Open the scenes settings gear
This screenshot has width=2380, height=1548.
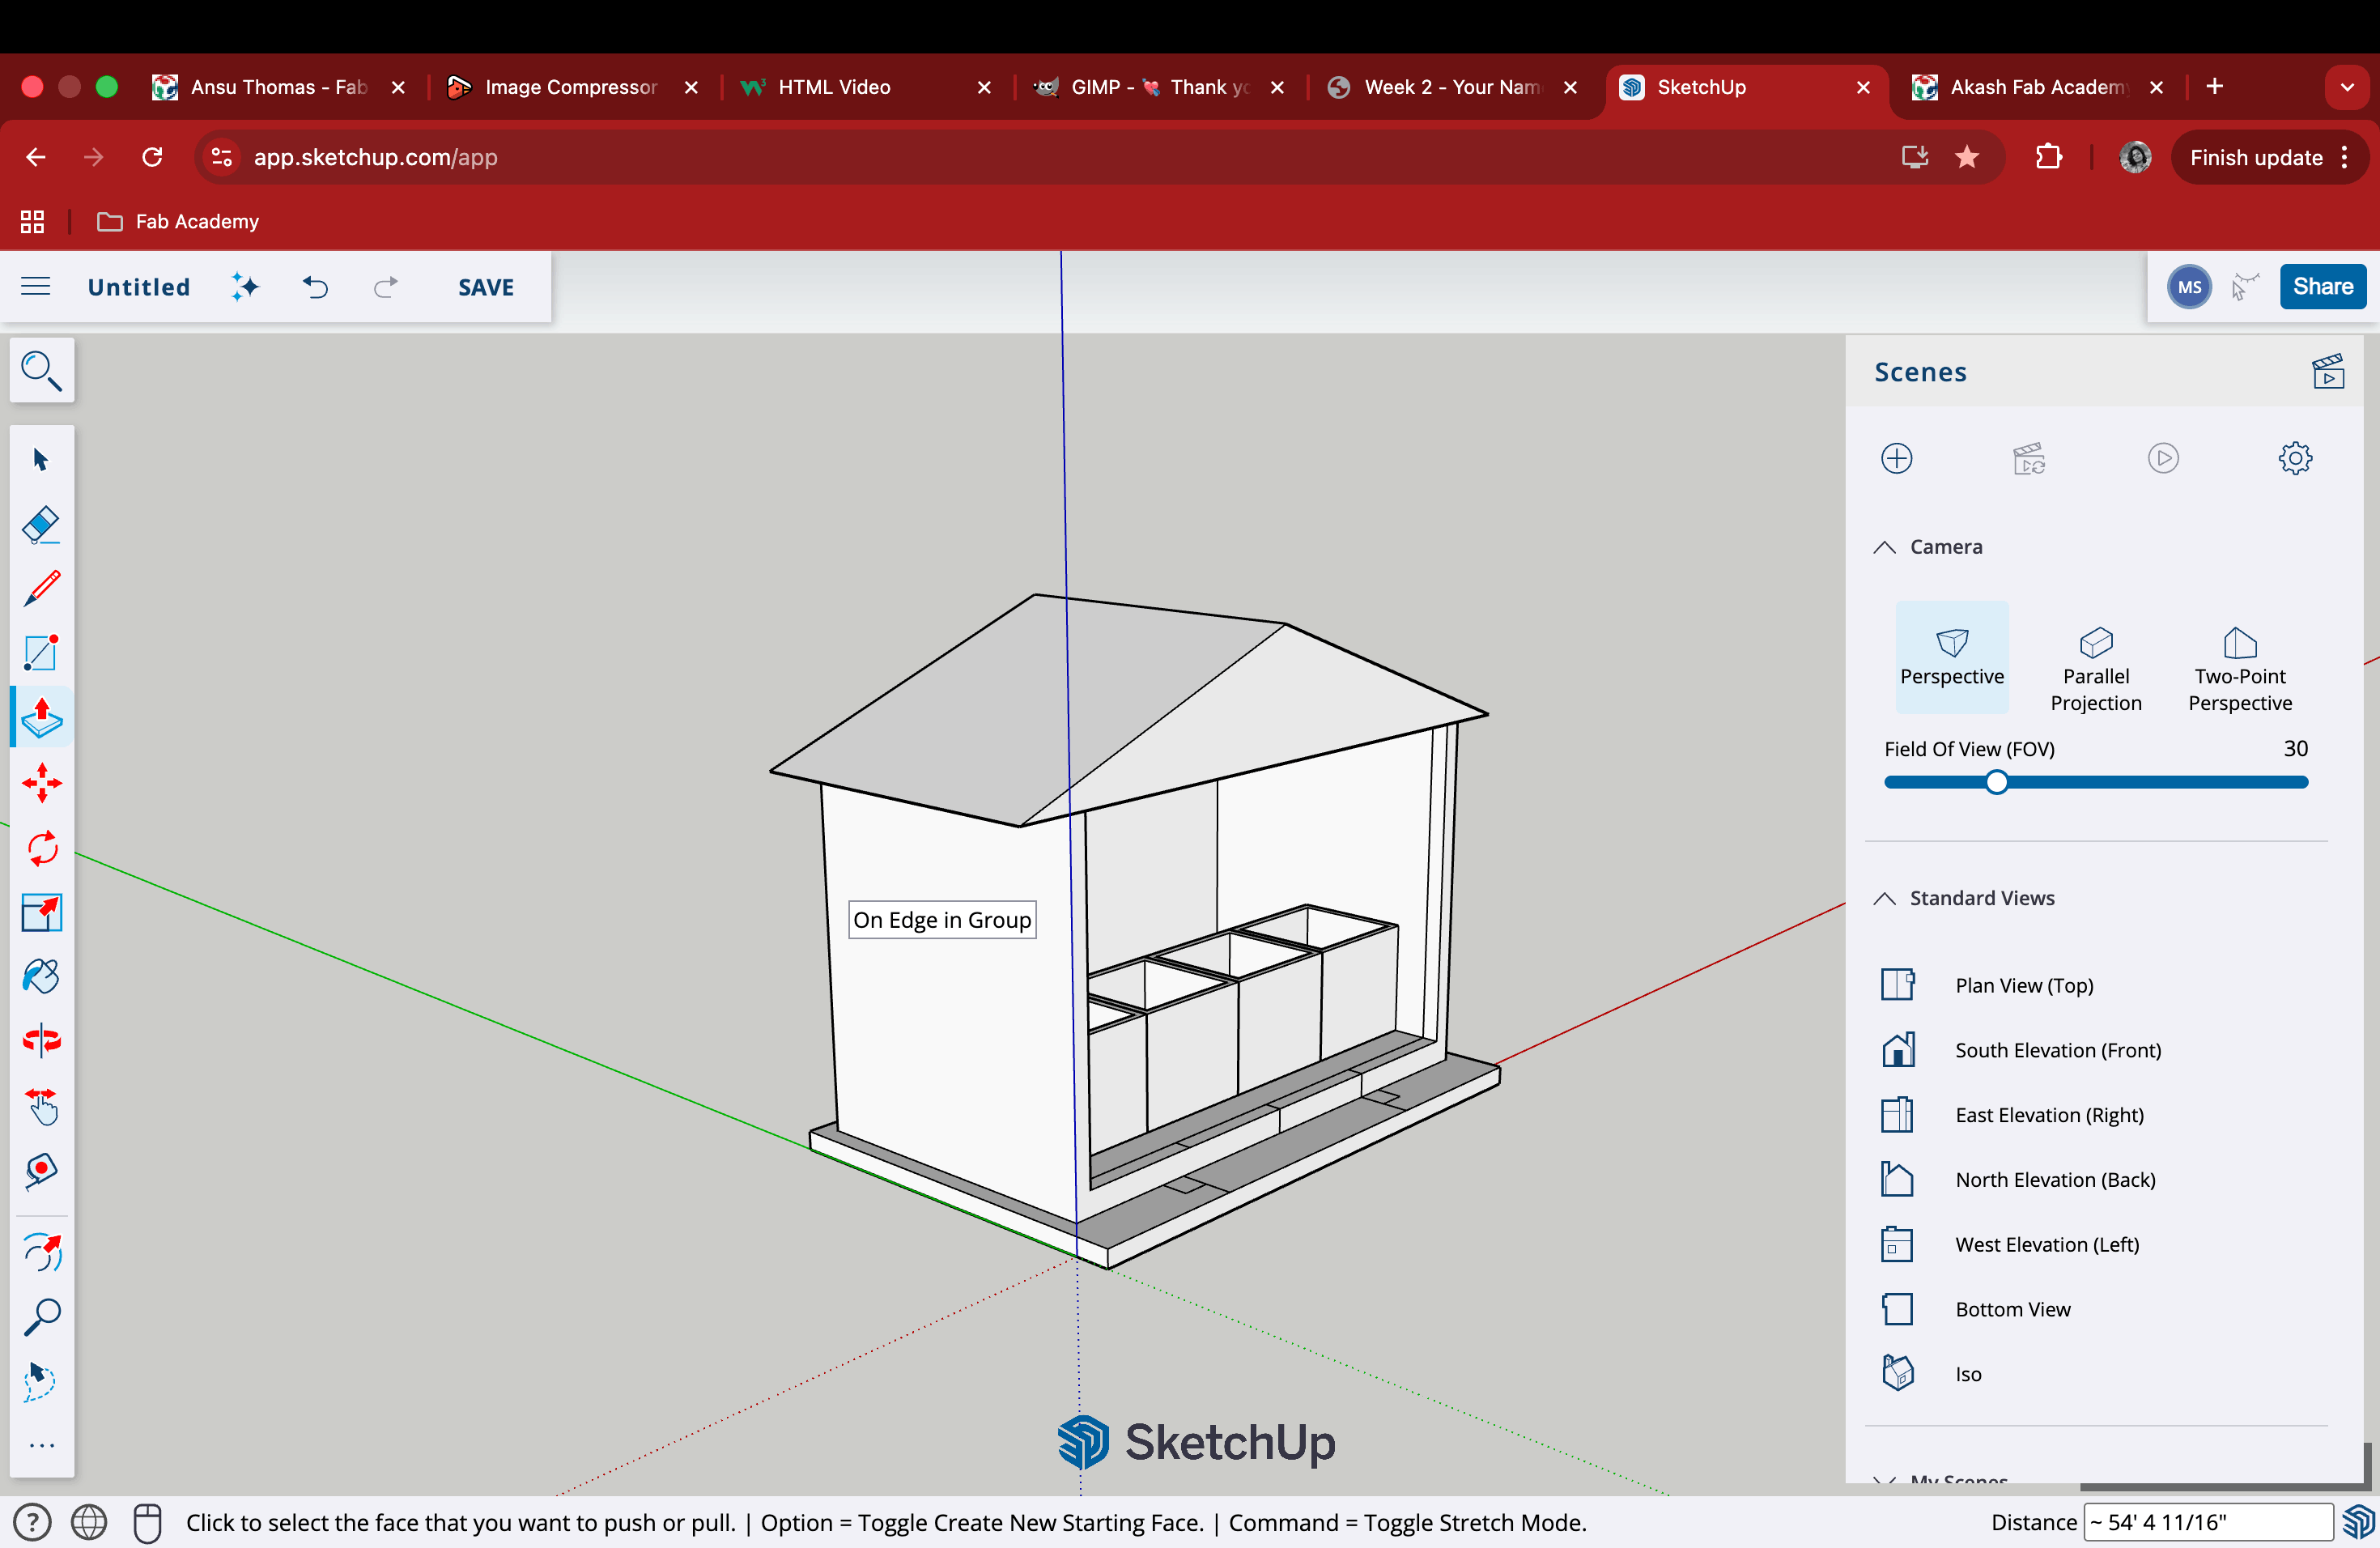(x=2295, y=458)
